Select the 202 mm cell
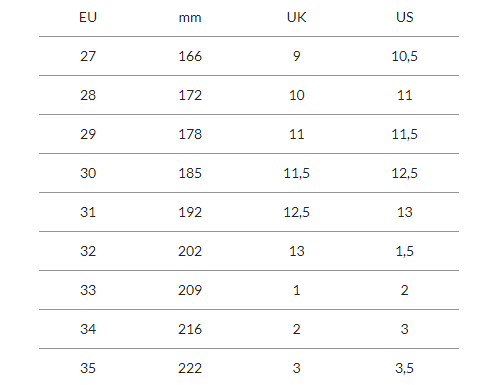Image resolution: width=487 pixels, height=385 pixels. (190, 251)
